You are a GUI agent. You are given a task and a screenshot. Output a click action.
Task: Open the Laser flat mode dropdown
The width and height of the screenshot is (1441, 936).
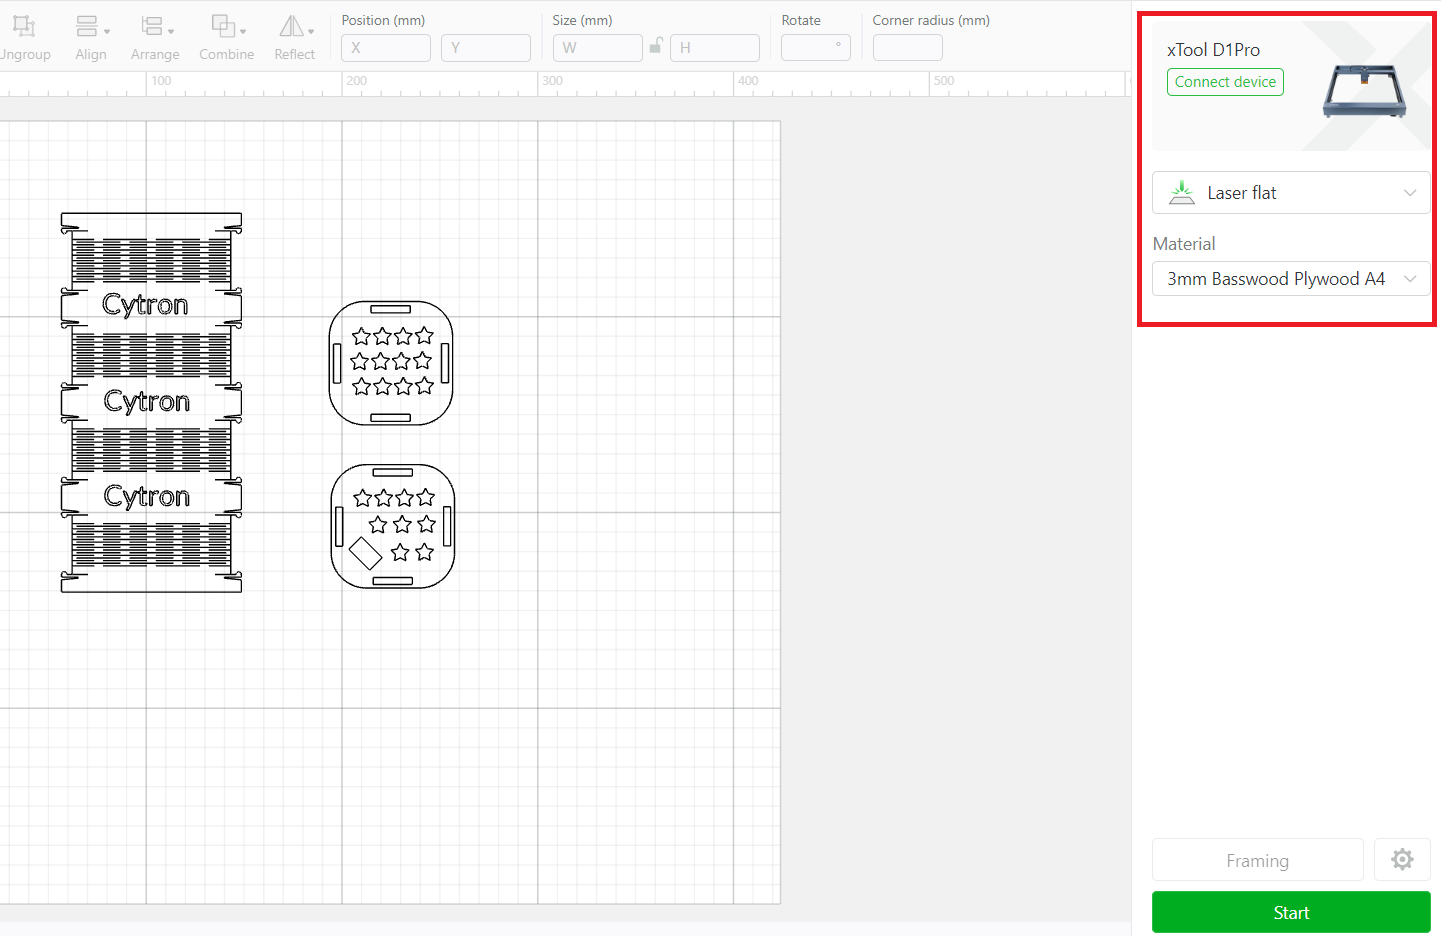pyautogui.click(x=1291, y=193)
